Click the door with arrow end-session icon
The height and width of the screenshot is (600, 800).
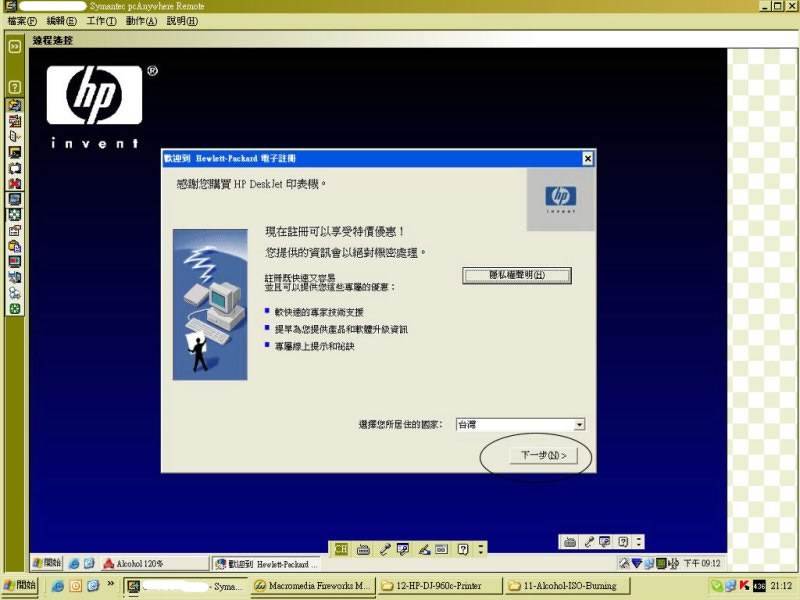(15, 136)
